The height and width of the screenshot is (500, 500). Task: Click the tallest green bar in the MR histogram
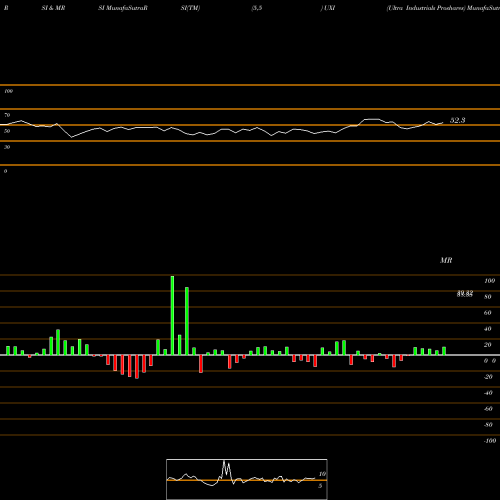tap(172, 315)
